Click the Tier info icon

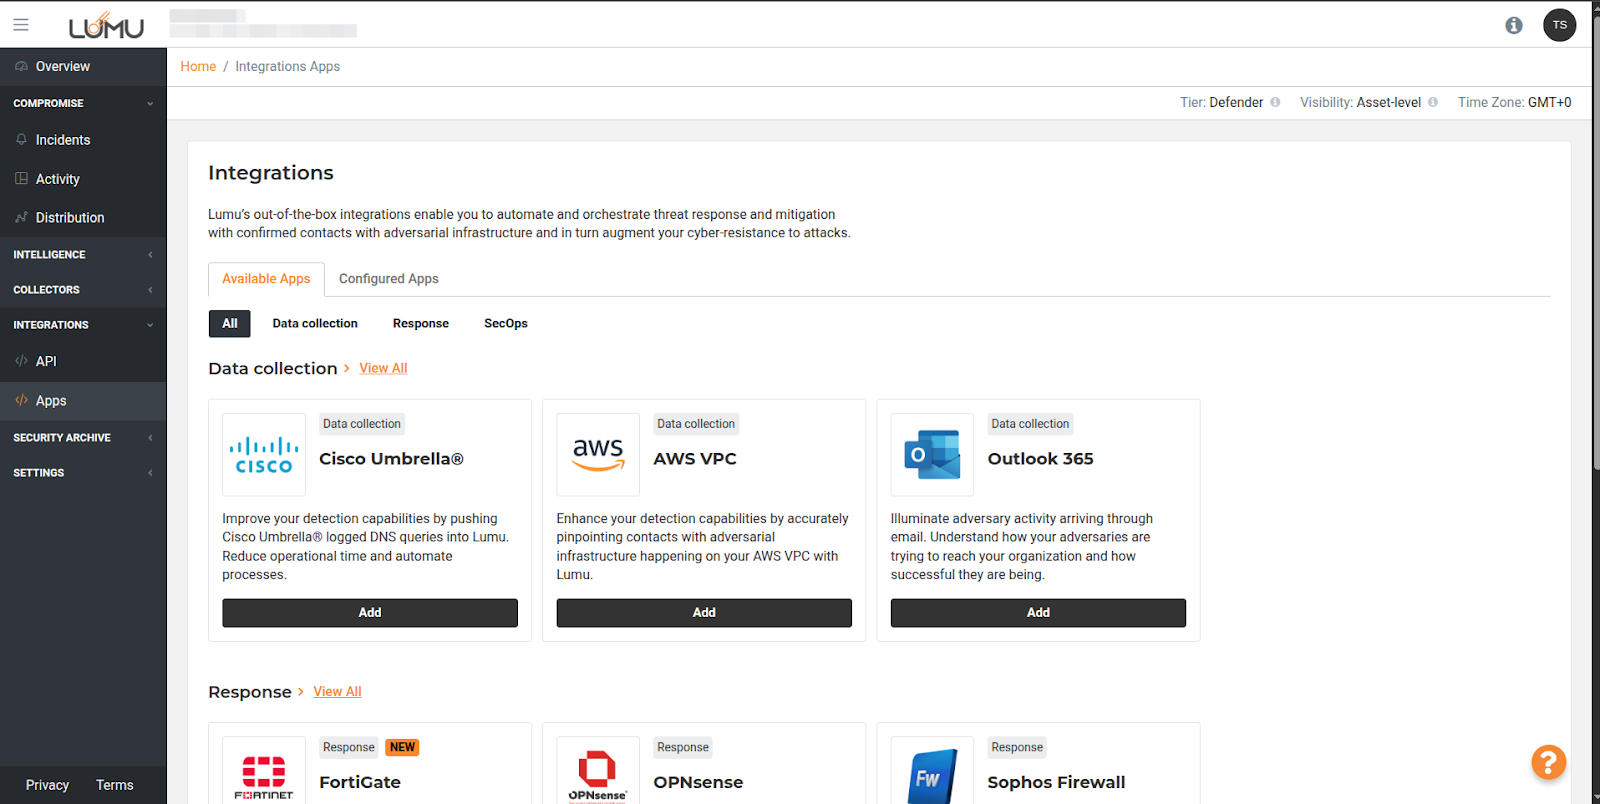[x=1275, y=102]
